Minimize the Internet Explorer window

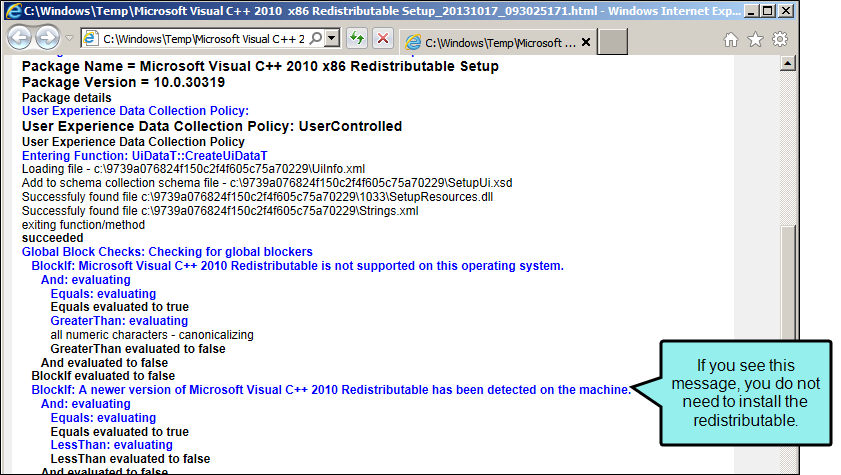751,11
